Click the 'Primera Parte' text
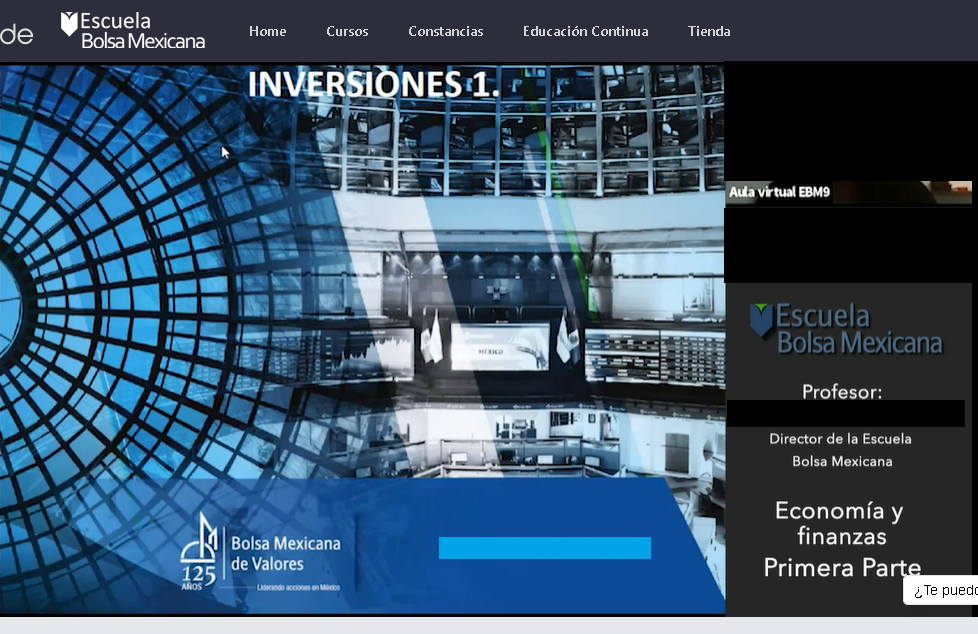Image resolution: width=978 pixels, height=634 pixels. click(x=842, y=568)
